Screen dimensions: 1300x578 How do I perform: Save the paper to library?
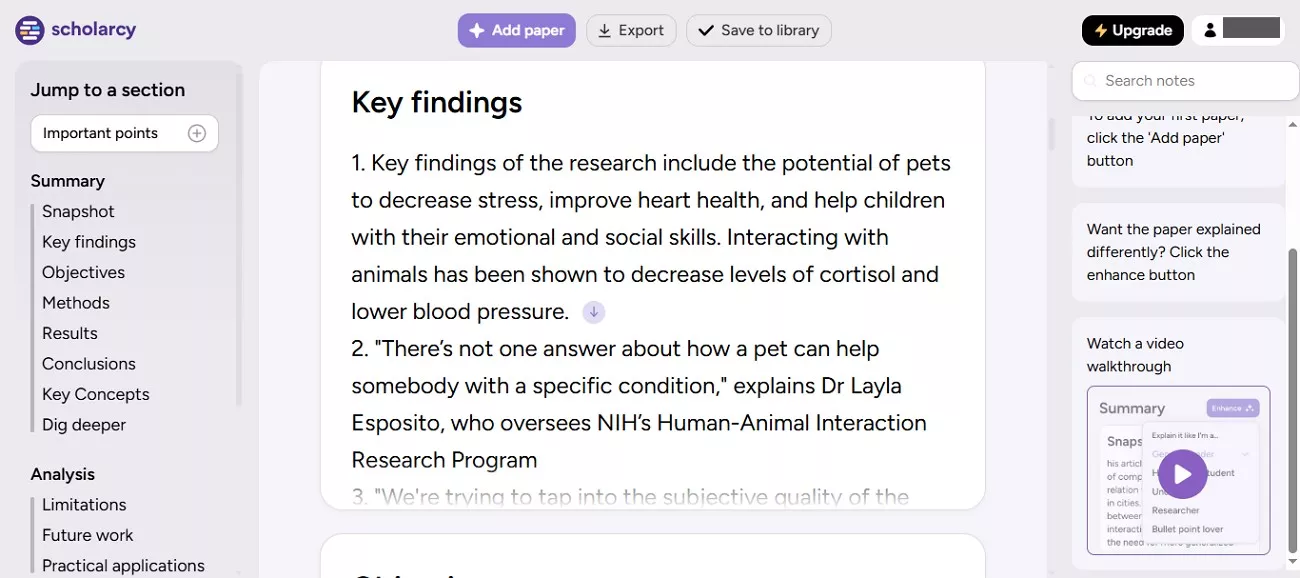click(758, 30)
